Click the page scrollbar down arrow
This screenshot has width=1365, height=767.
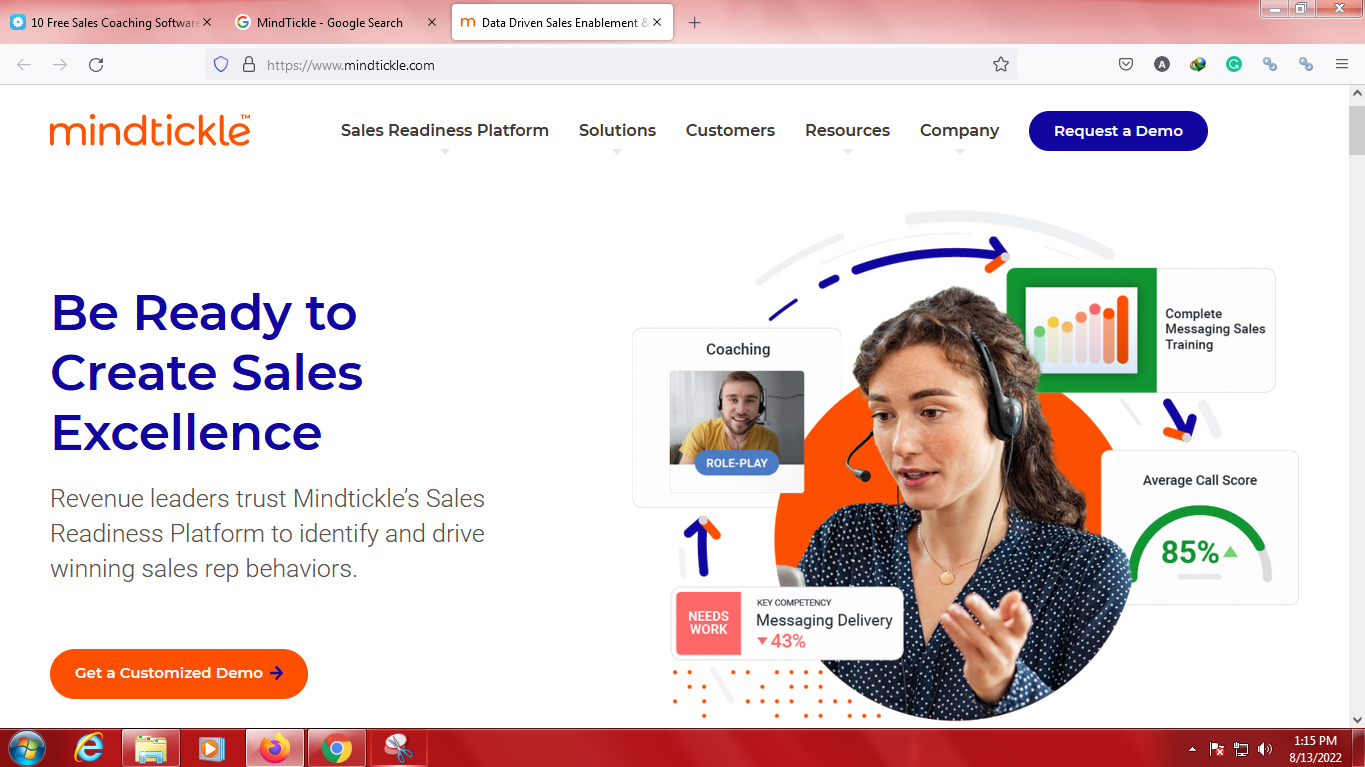pos(1356,719)
